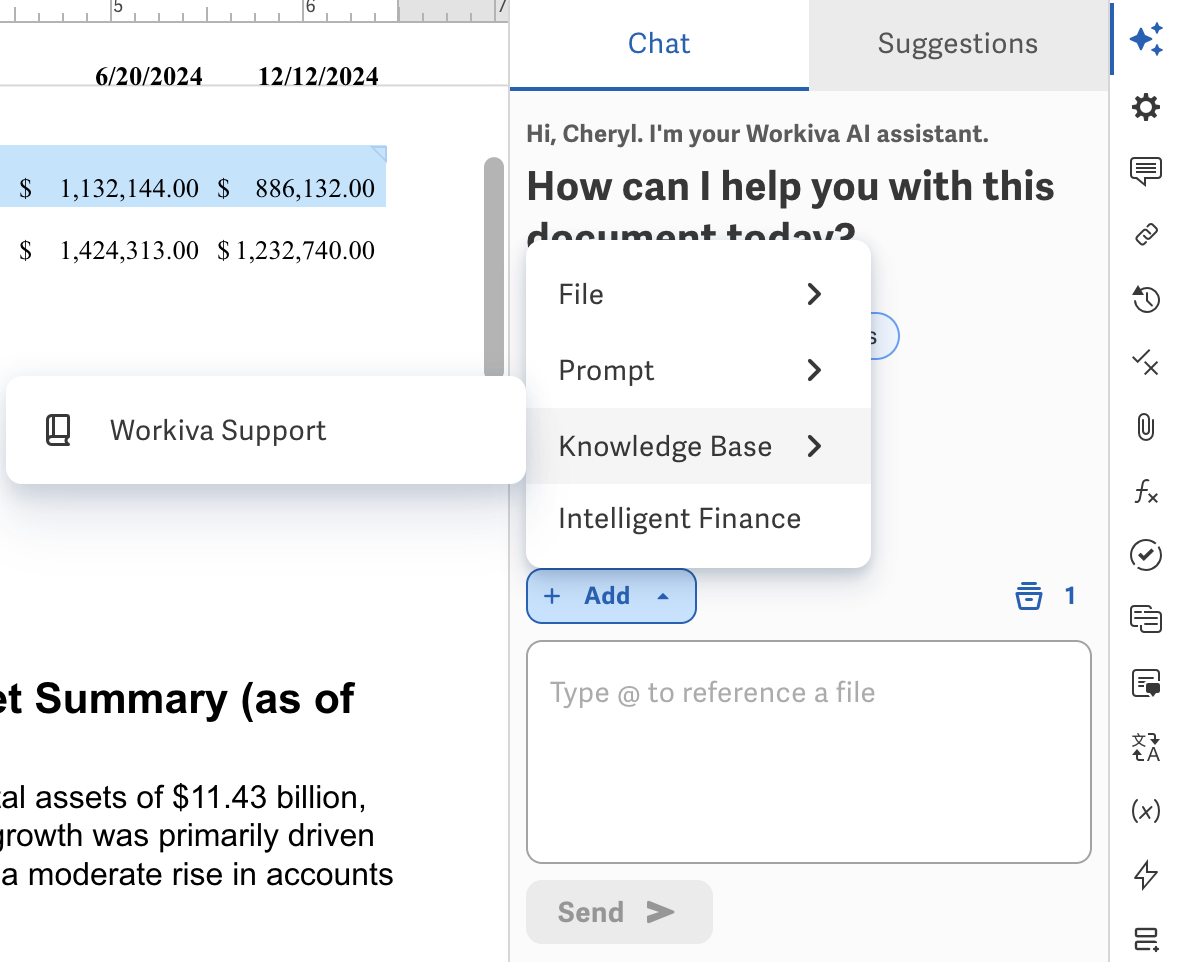Click the column header 6/20/2024
The image size is (1178, 962).
click(149, 77)
